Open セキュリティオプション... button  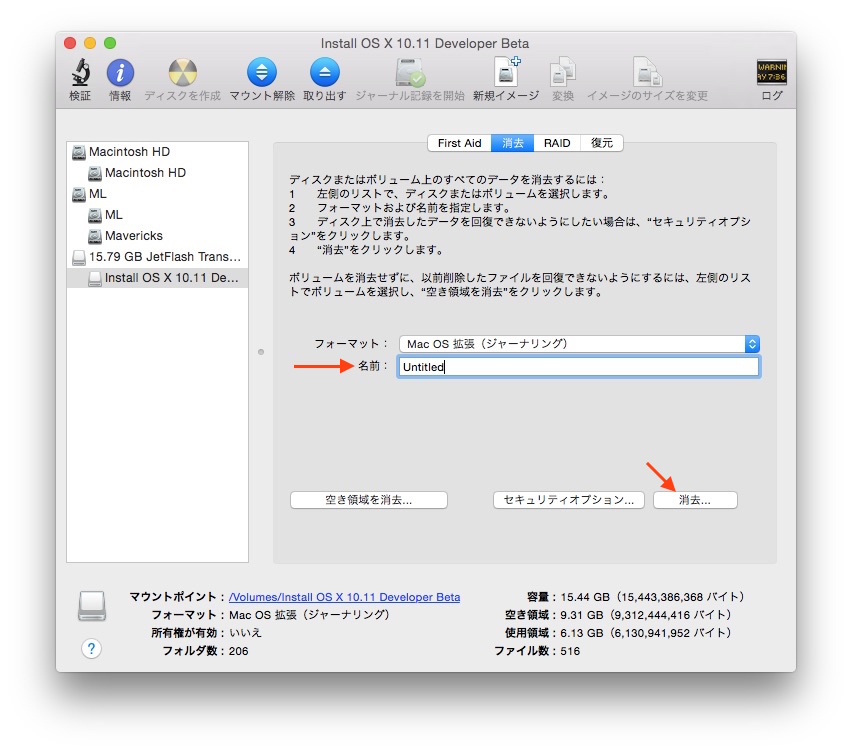pos(569,500)
